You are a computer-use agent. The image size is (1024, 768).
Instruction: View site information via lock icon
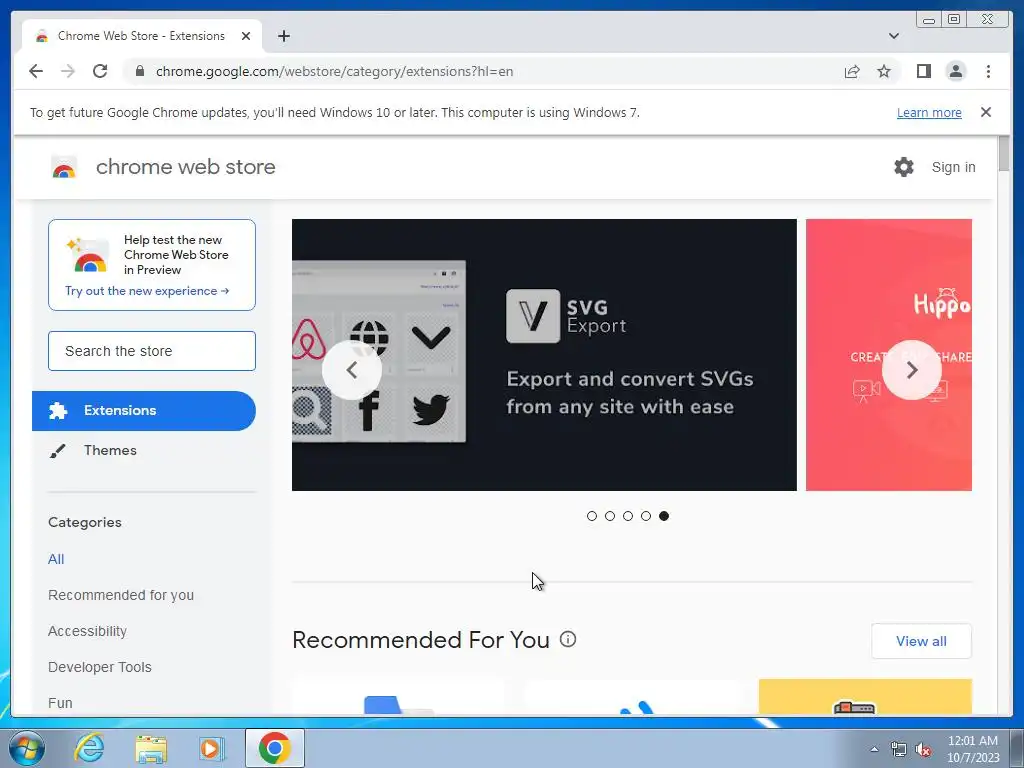point(139,71)
